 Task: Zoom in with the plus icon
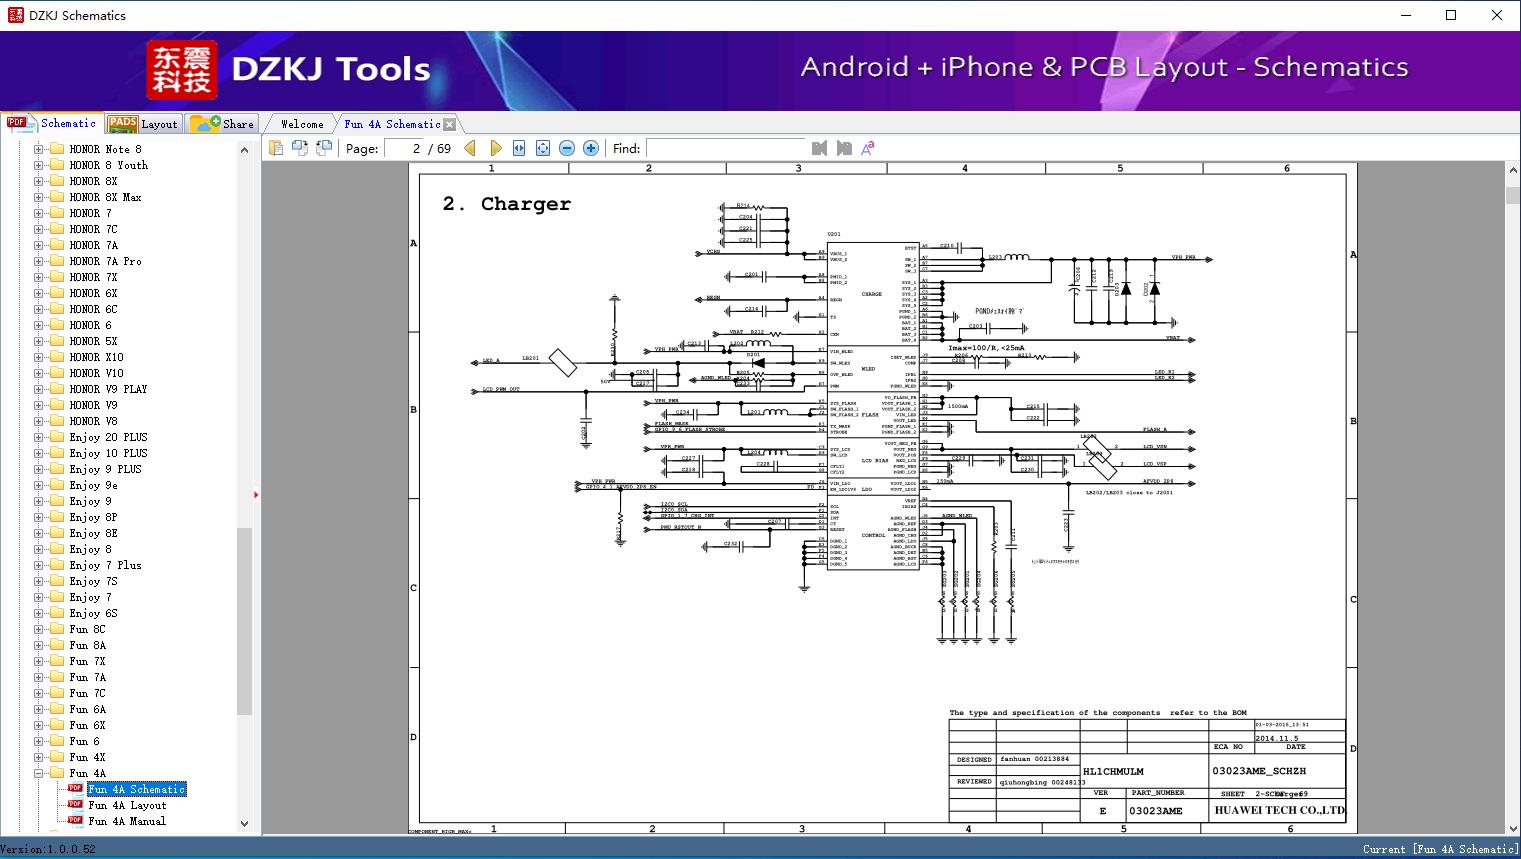click(591, 148)
